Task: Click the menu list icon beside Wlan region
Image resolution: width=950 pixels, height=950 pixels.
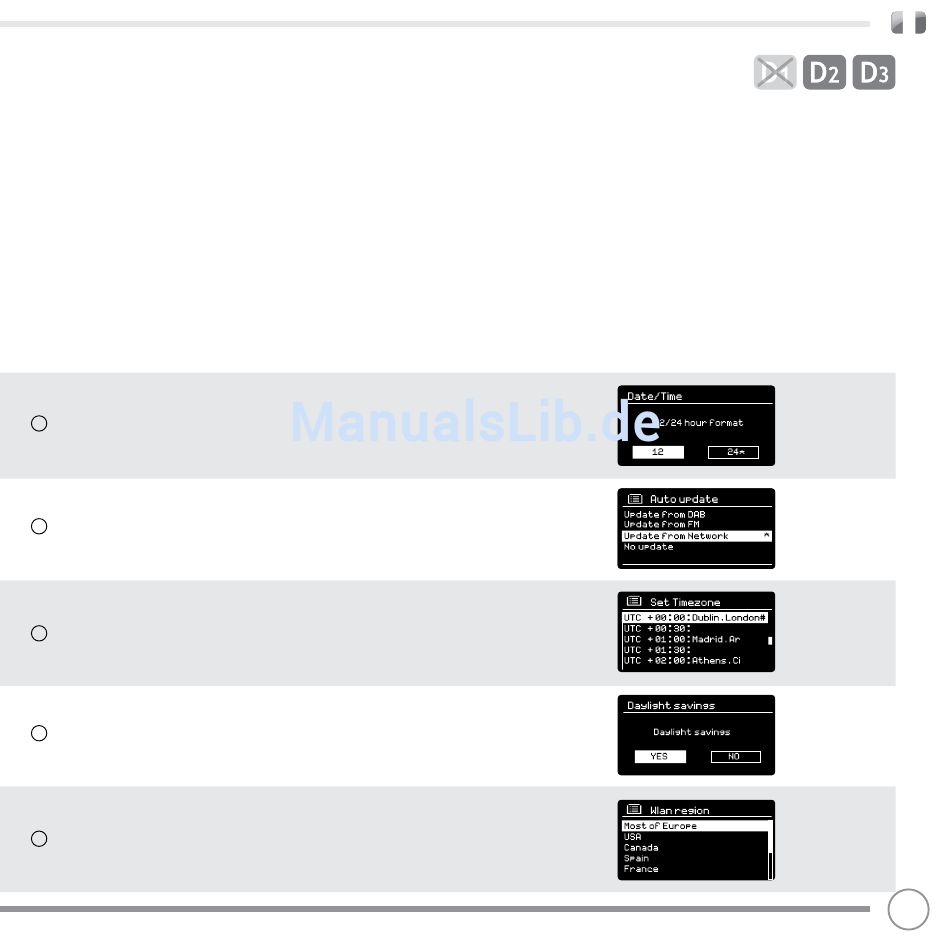Action: (634, 809)
